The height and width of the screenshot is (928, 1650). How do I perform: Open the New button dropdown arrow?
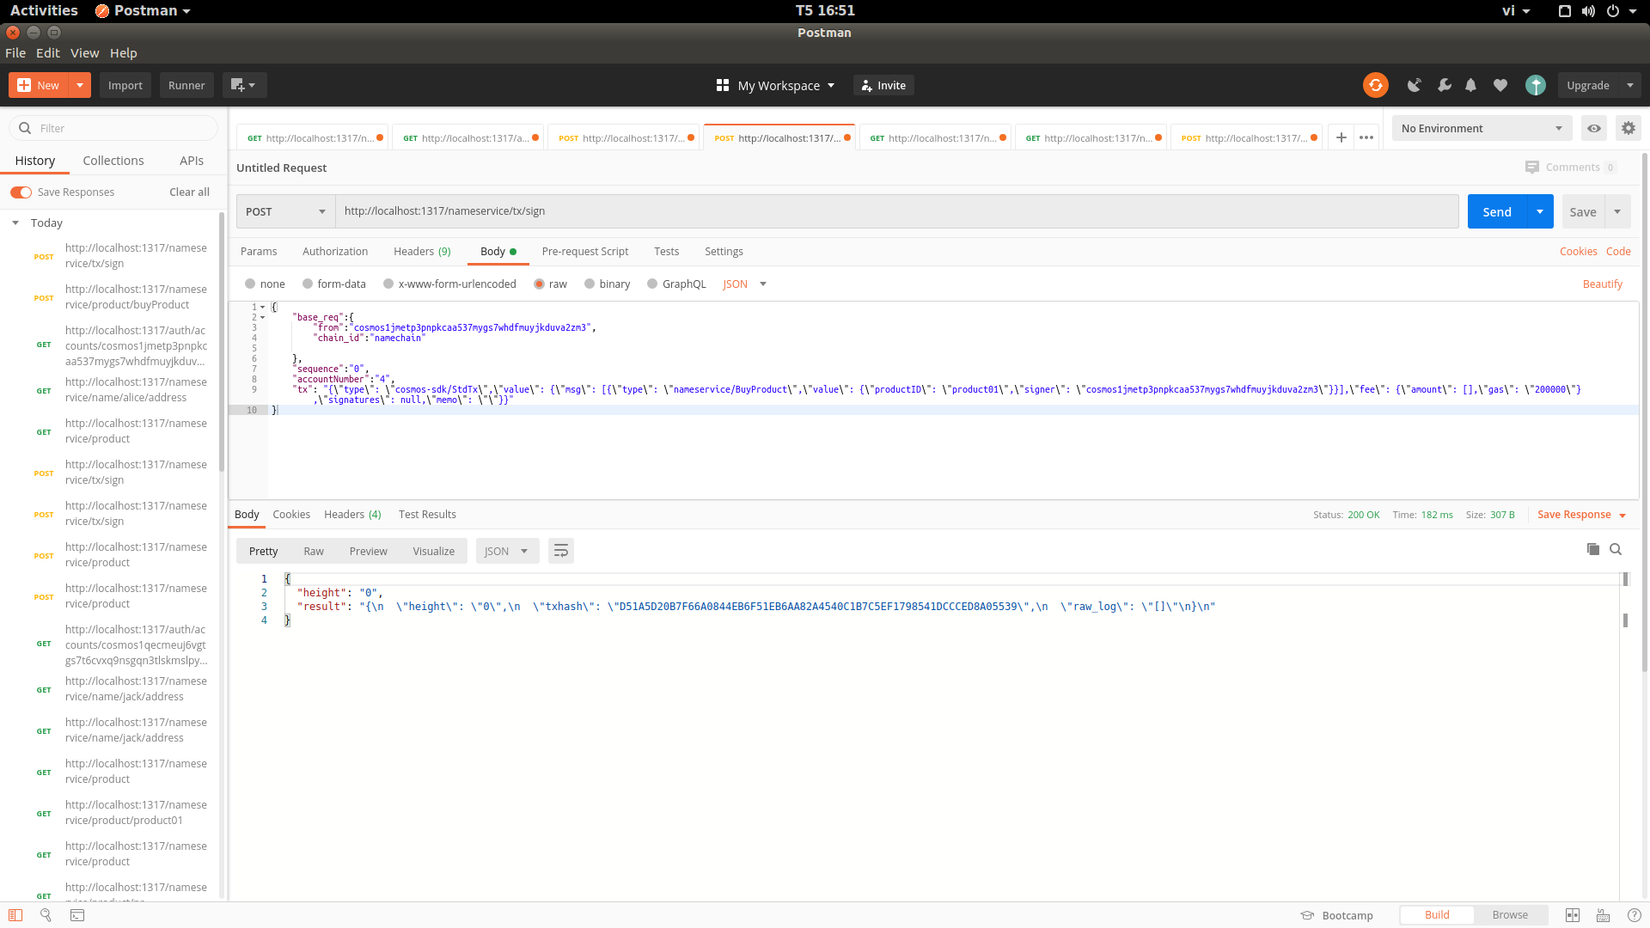click(x=80, y=85)
